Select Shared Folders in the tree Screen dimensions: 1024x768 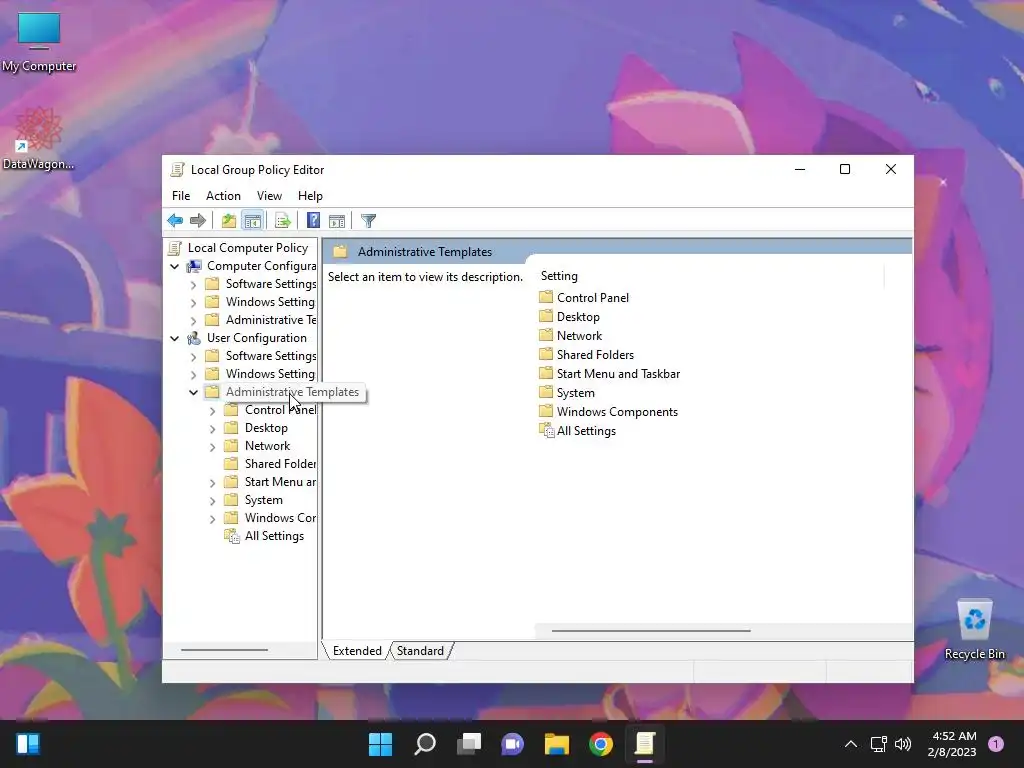point(270,464)
